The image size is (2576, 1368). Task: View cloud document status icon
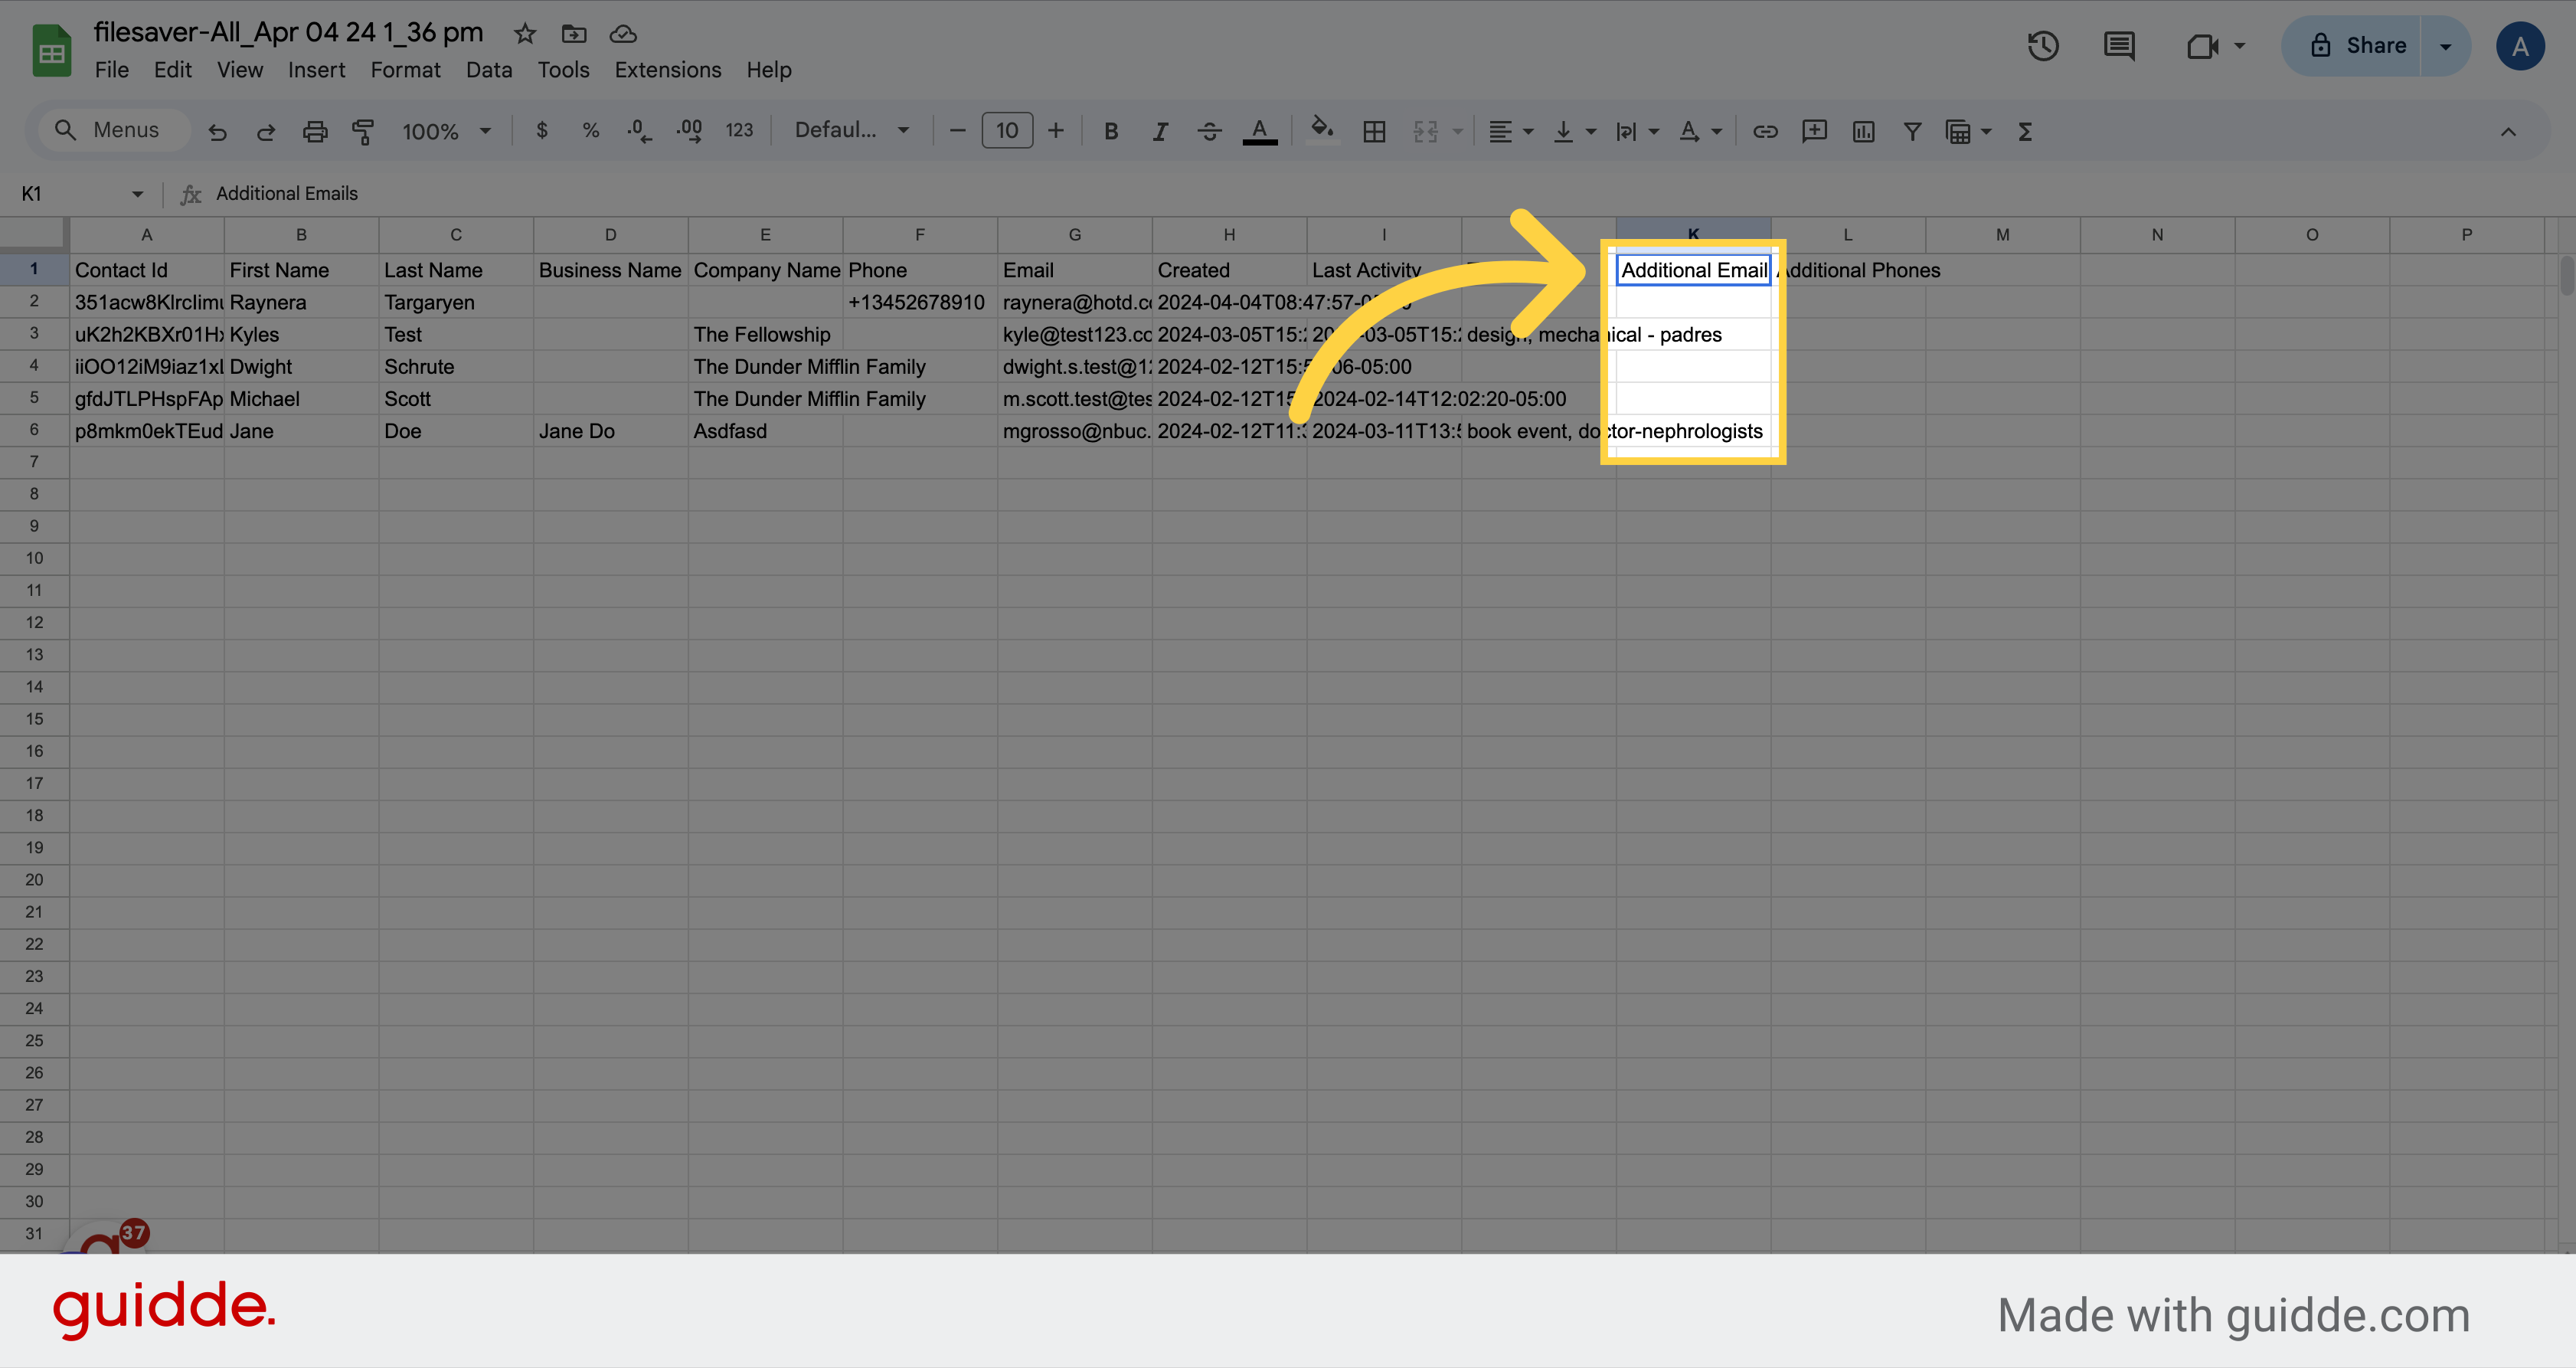pyautogui.click(x=623, y=34)
